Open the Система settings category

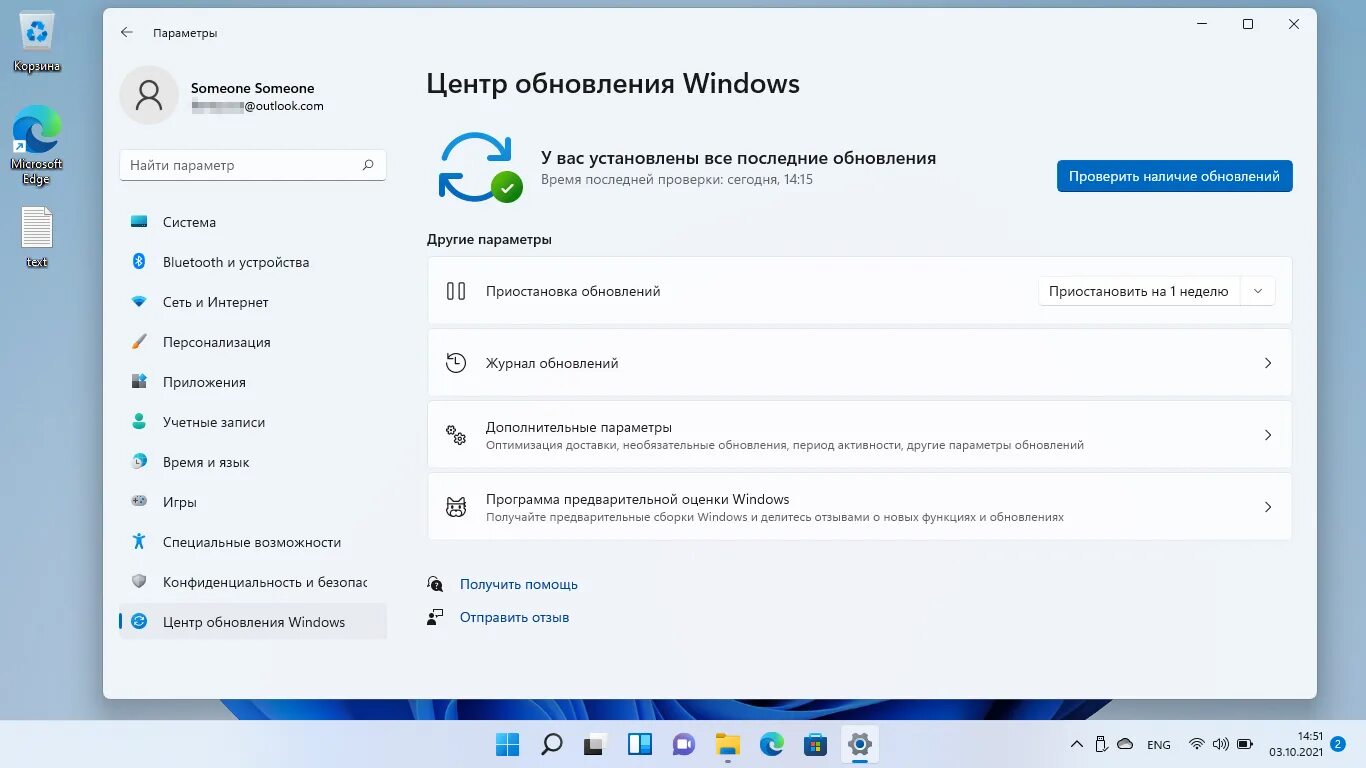[252, 222]
